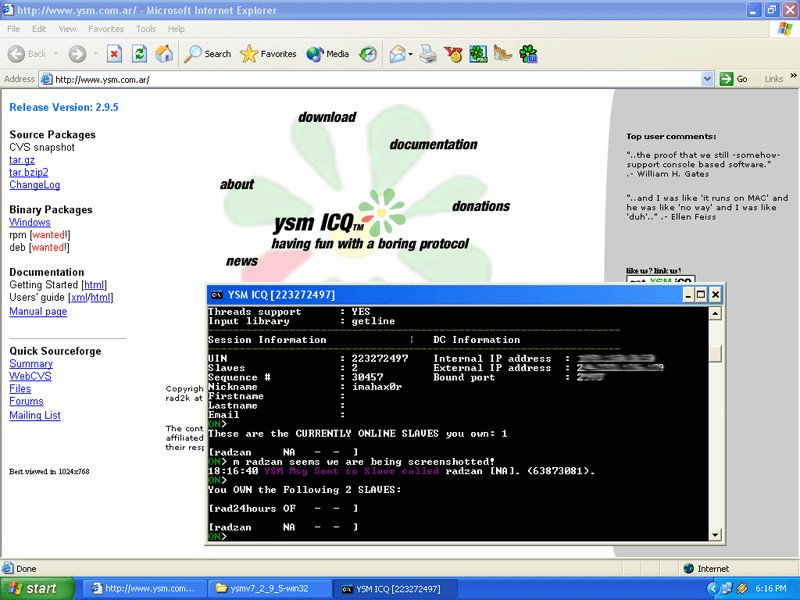The width and height of the screenshot is (800, 600).
Task: Click the rpm wanted! link
Action: pyautogui.click(x=49, y=235)
